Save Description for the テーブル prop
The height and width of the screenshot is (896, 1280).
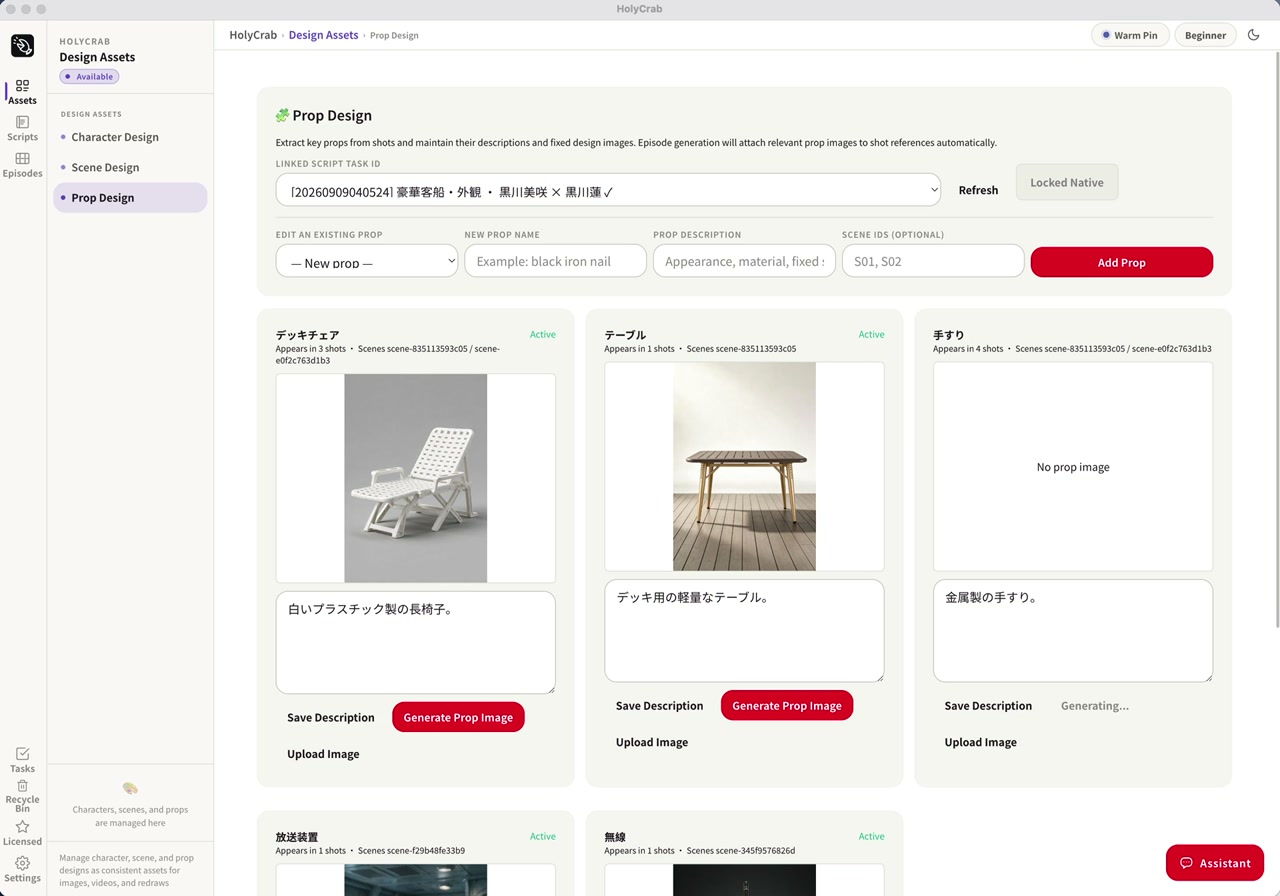(660, 705)
